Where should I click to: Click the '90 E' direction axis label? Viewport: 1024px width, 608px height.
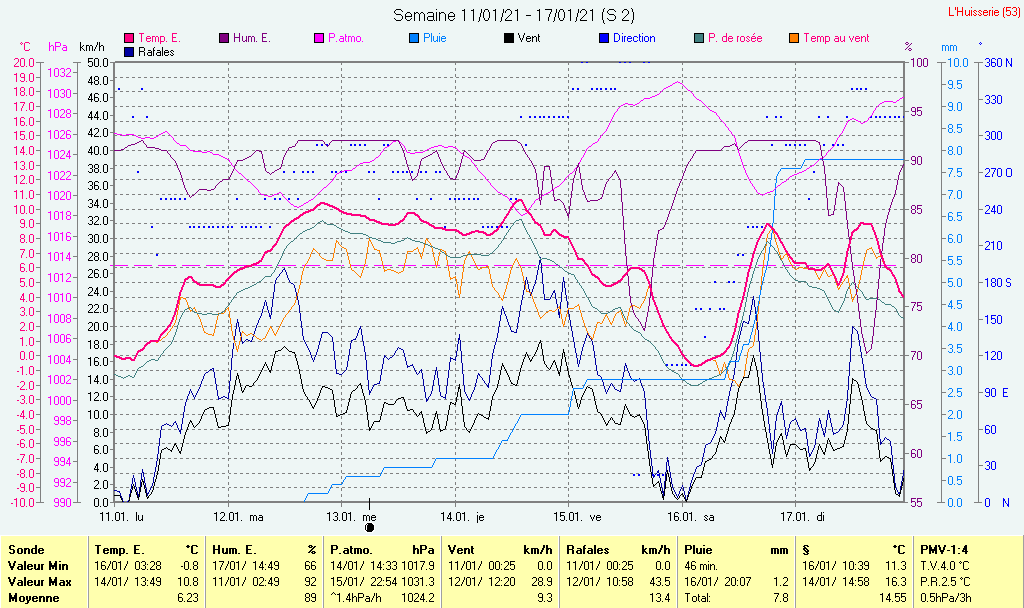coord(997,392)
